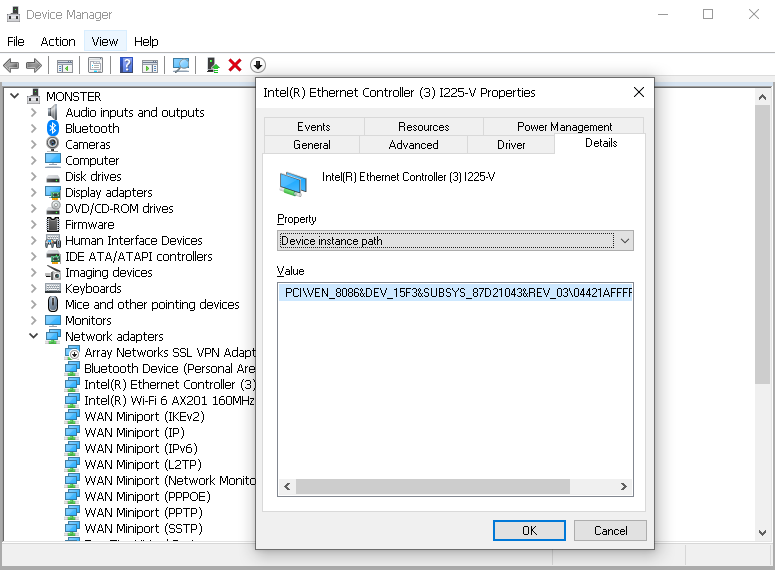
Task: Expand the Display adapters node
Action: 33,192
